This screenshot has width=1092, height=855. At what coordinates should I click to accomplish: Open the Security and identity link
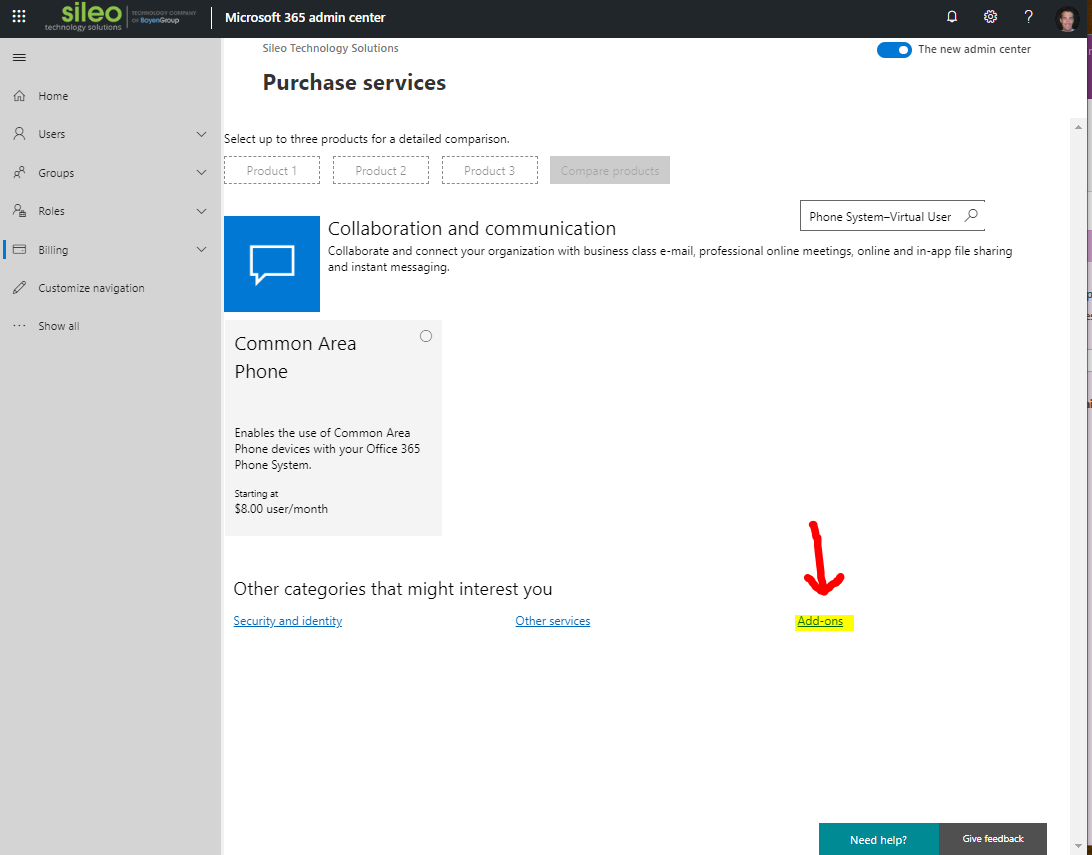[288, 621]
